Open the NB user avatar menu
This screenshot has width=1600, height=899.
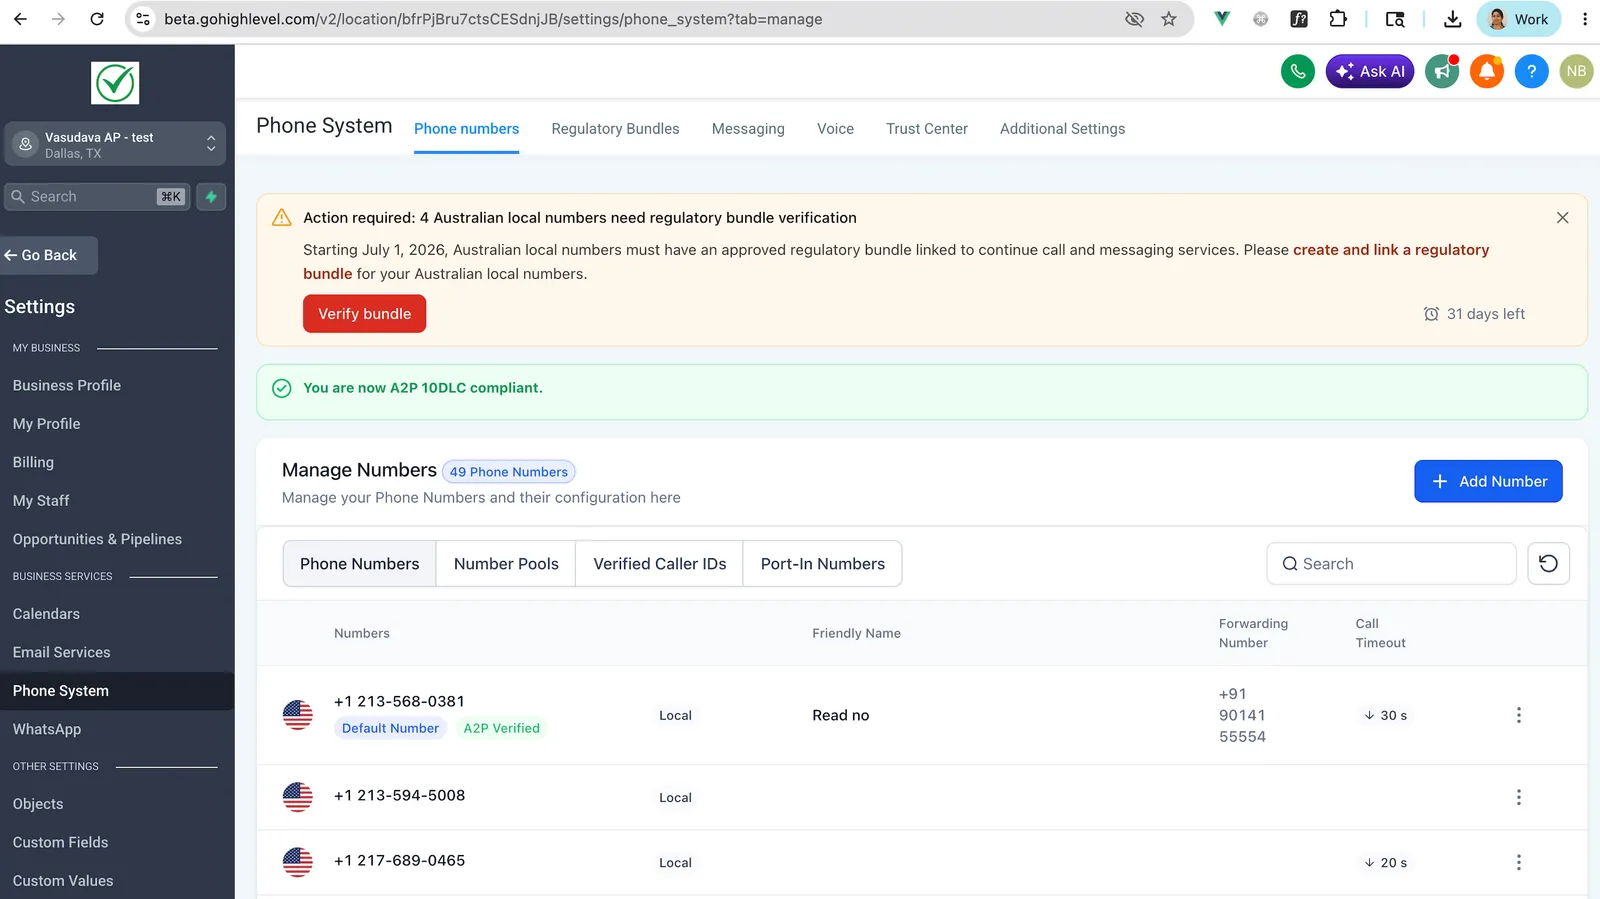click(x=1576, y=71)
